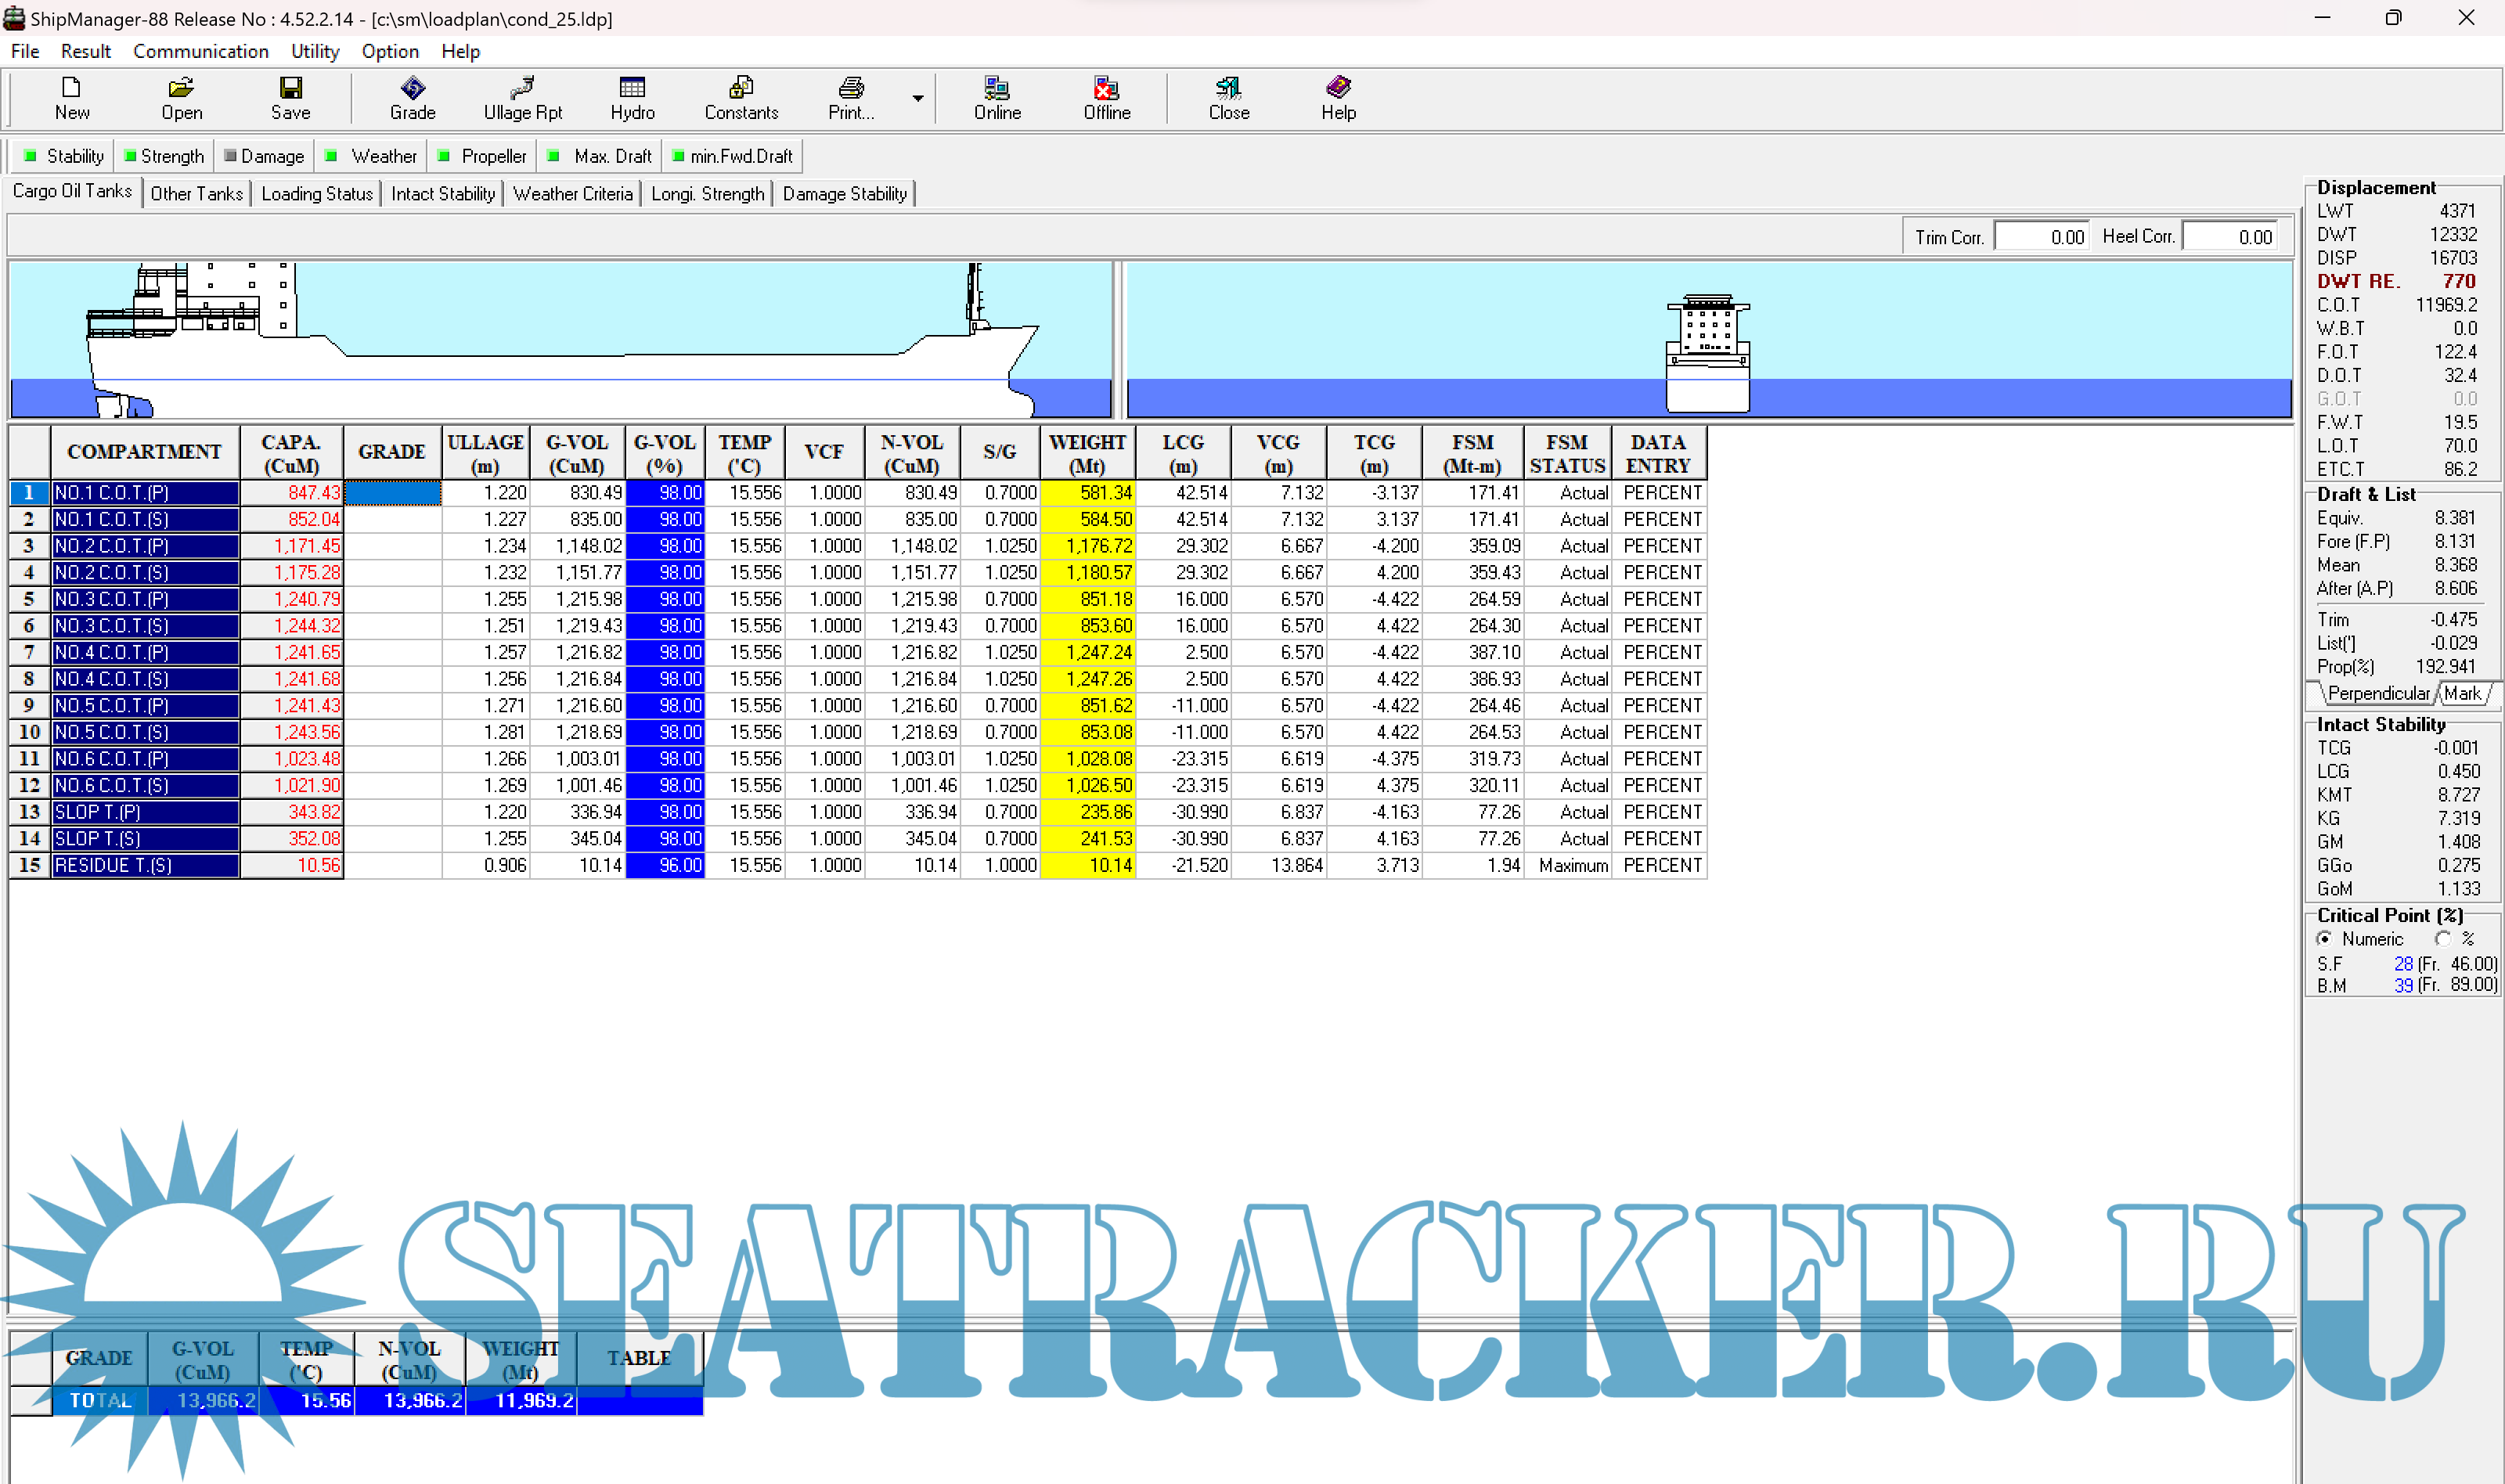Generate the Ullage Rpt report
Image resolution: width=2505 pixels, height=1484 pixels.
click(522, 97)
